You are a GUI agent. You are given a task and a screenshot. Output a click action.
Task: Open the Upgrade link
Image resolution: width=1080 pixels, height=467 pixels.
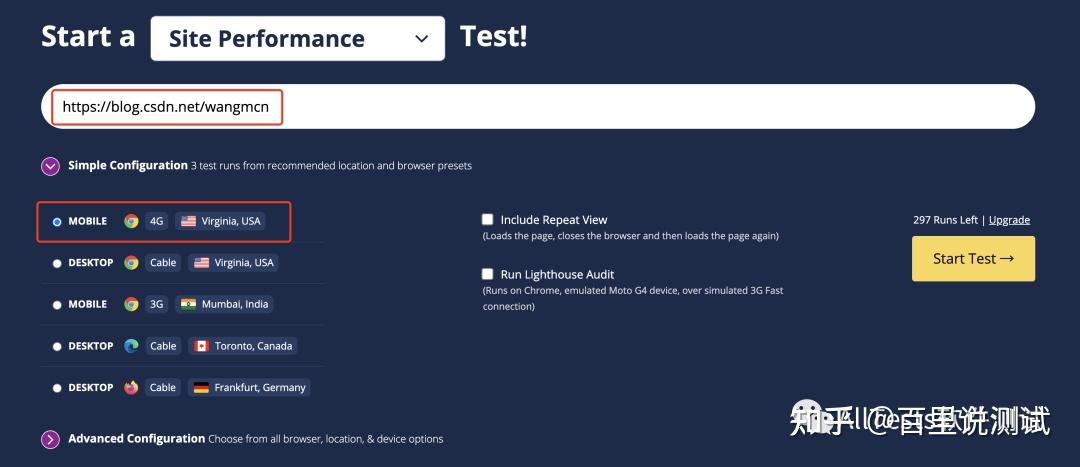[x=1009, y=220]
